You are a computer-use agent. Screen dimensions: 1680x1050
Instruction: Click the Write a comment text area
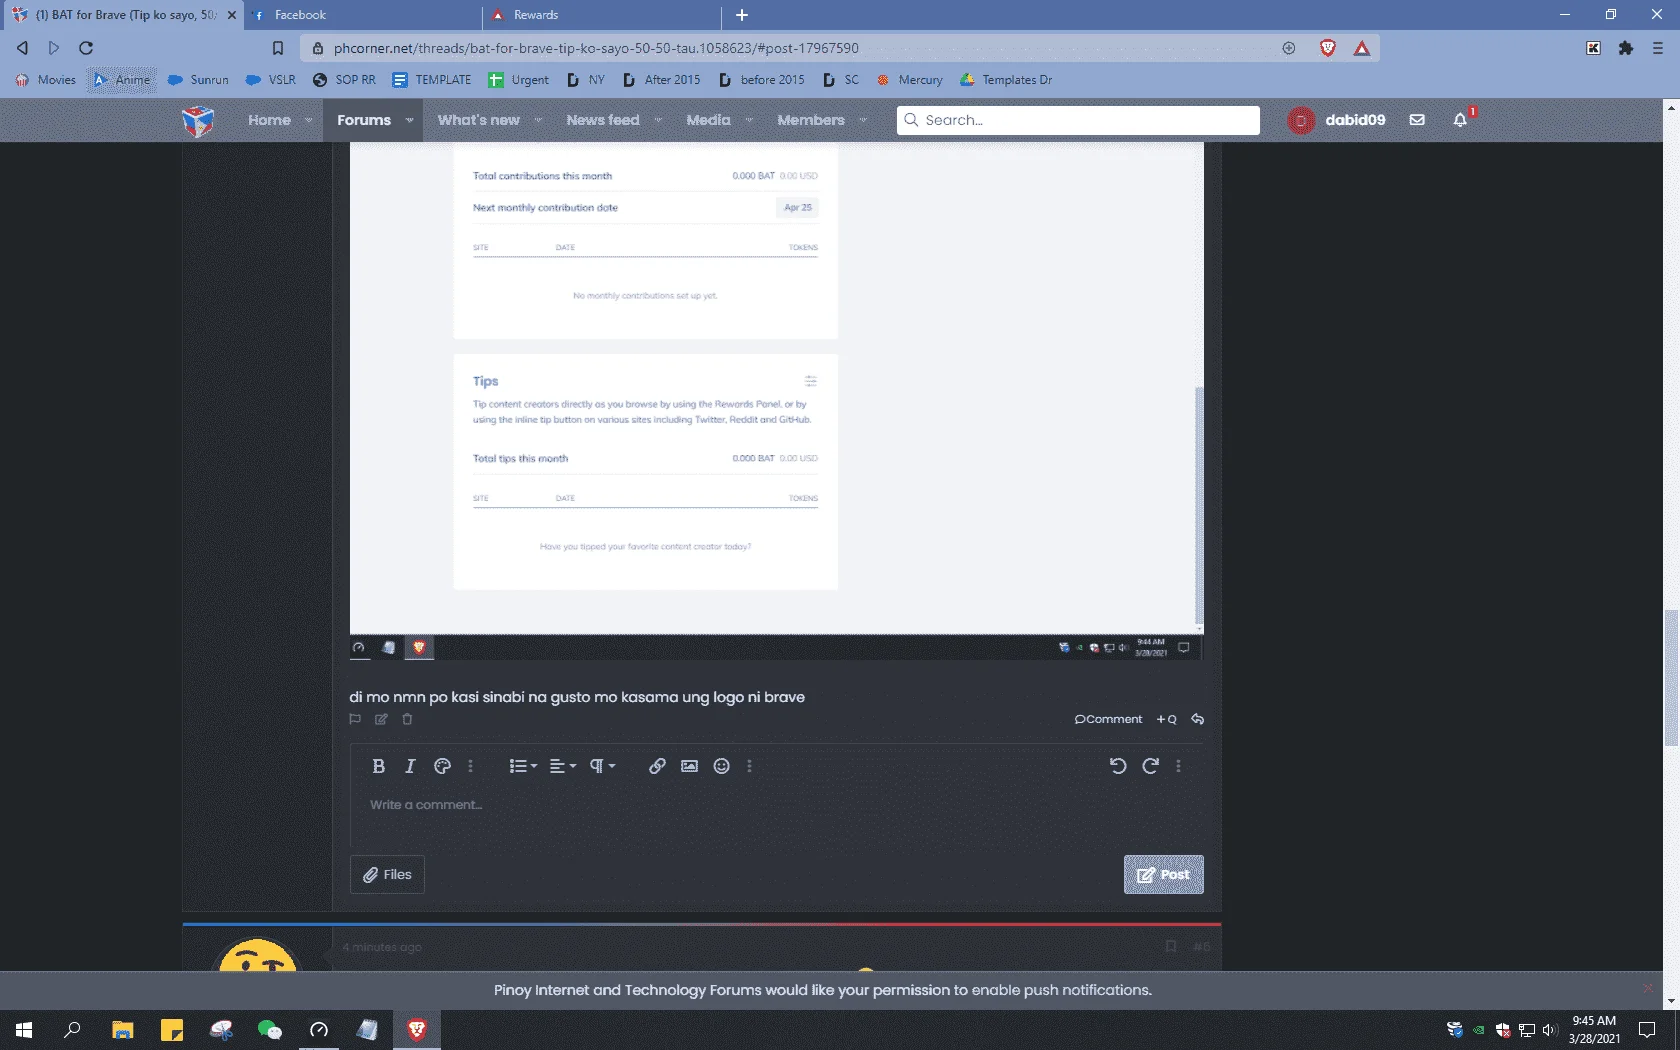coord(776,805)
